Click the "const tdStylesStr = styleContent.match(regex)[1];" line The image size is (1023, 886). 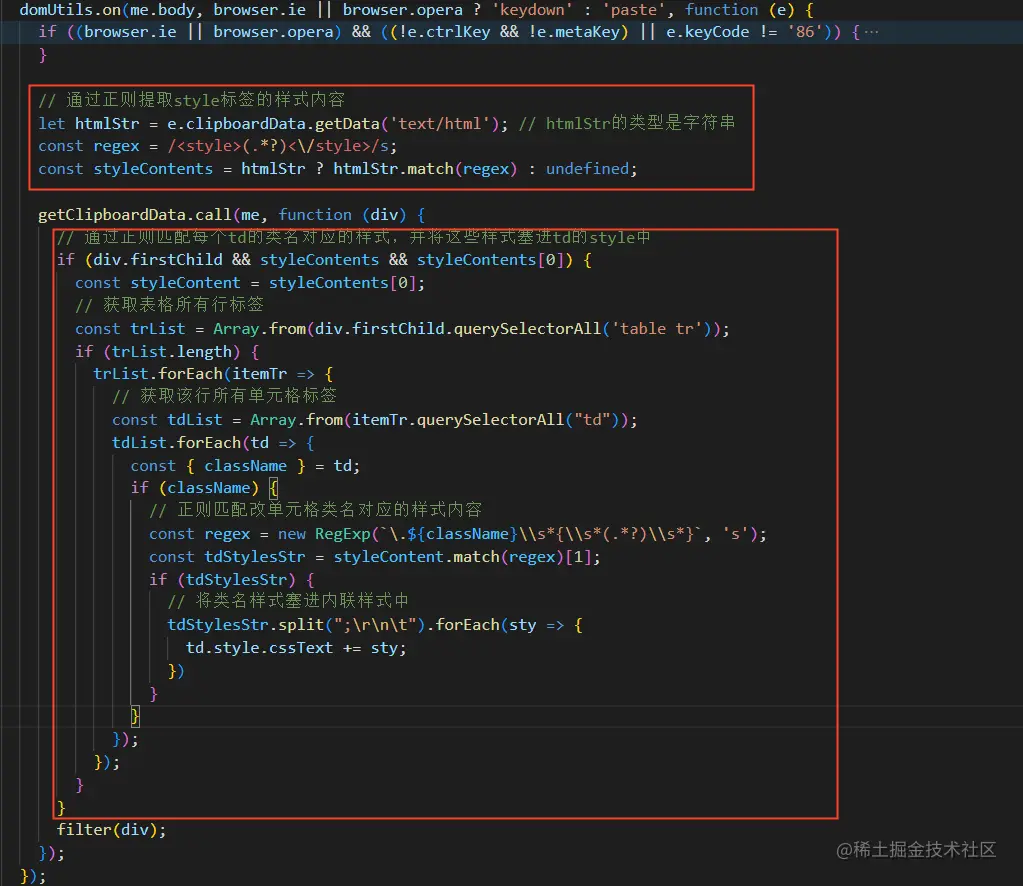pos(374,557)
